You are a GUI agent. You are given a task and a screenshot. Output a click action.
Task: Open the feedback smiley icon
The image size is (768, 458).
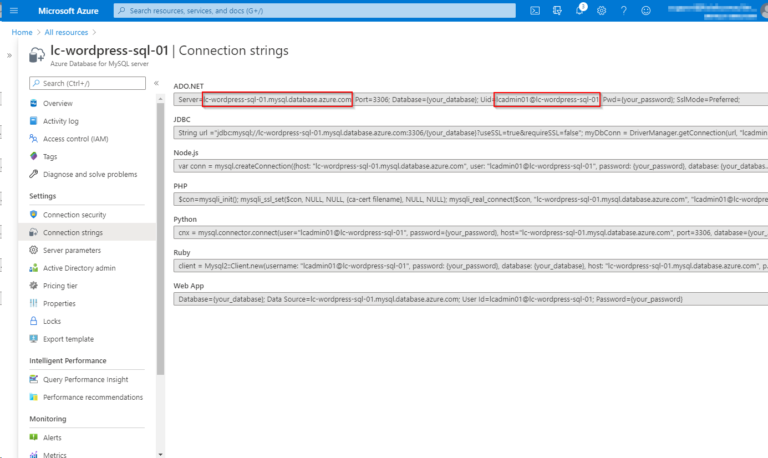[646, 10]
